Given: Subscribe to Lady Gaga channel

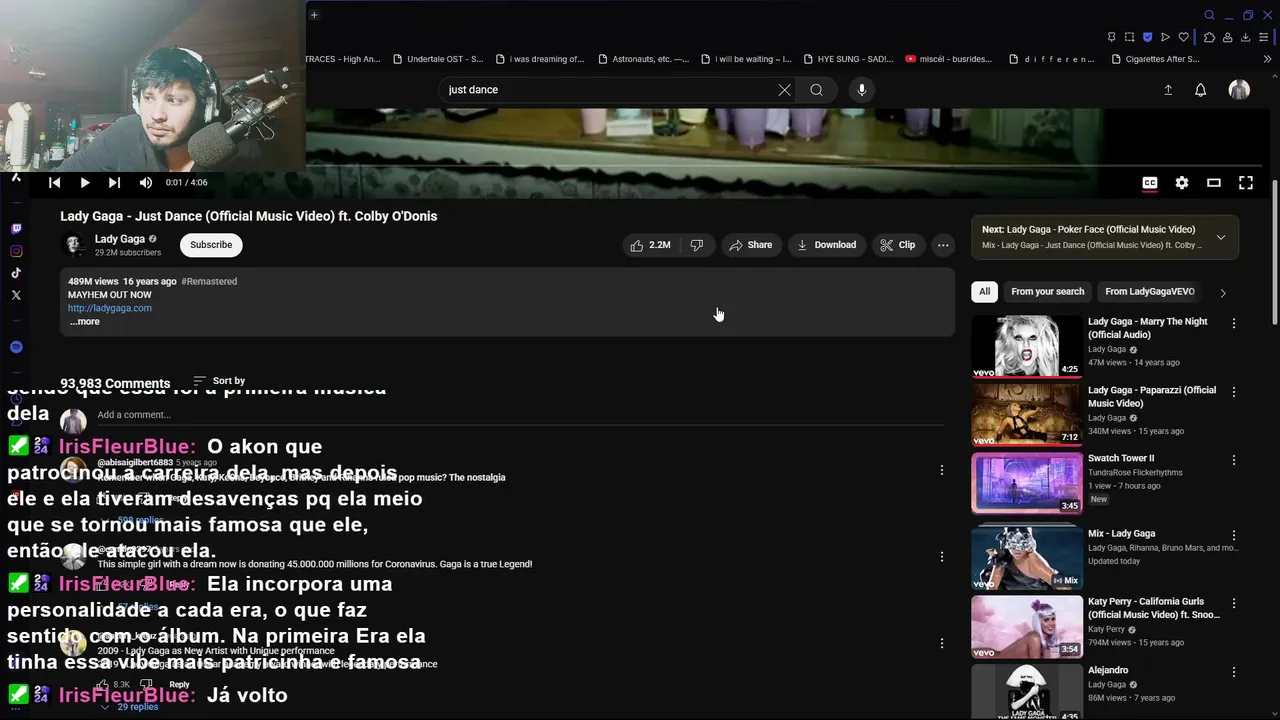Looking at the screenshot, I should click(x=211, y=245).
